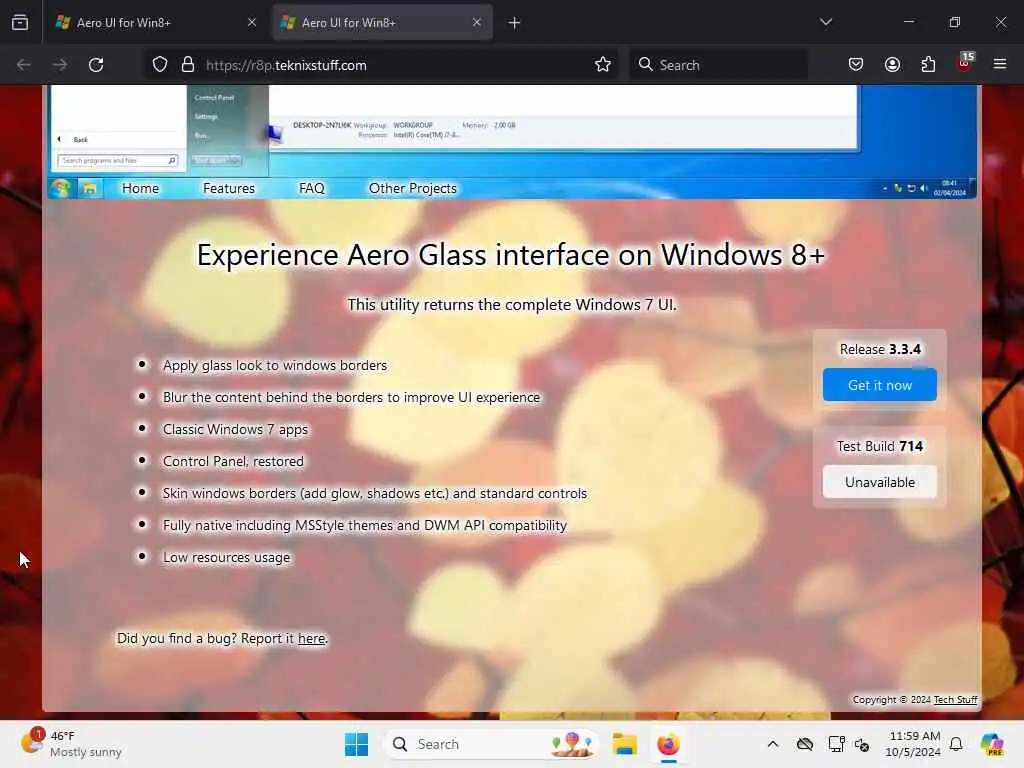
Task: Go forward to next page
Action: pos(59,65)
